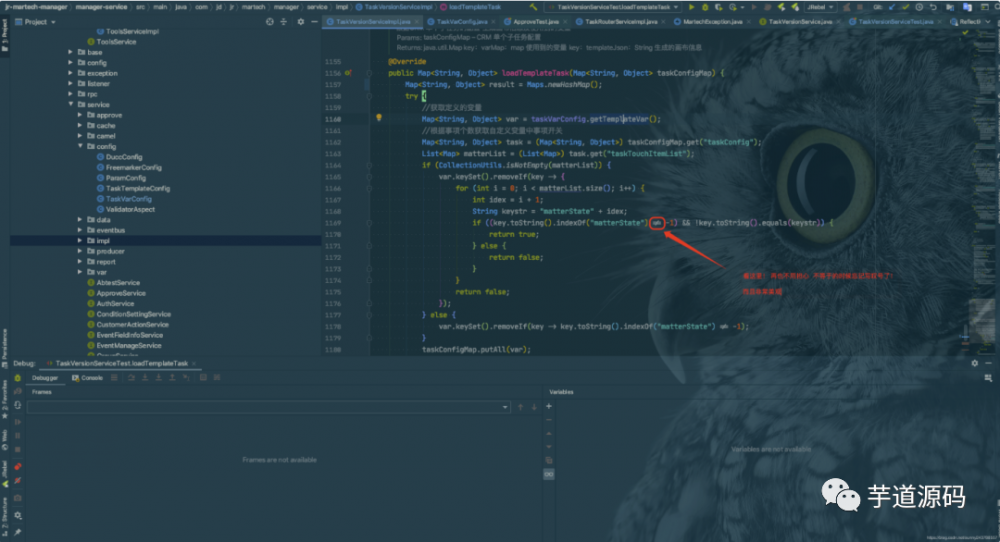1000x542 pixels.
Task: Collapse the inner config folder under service
Action: click(80, 147)
